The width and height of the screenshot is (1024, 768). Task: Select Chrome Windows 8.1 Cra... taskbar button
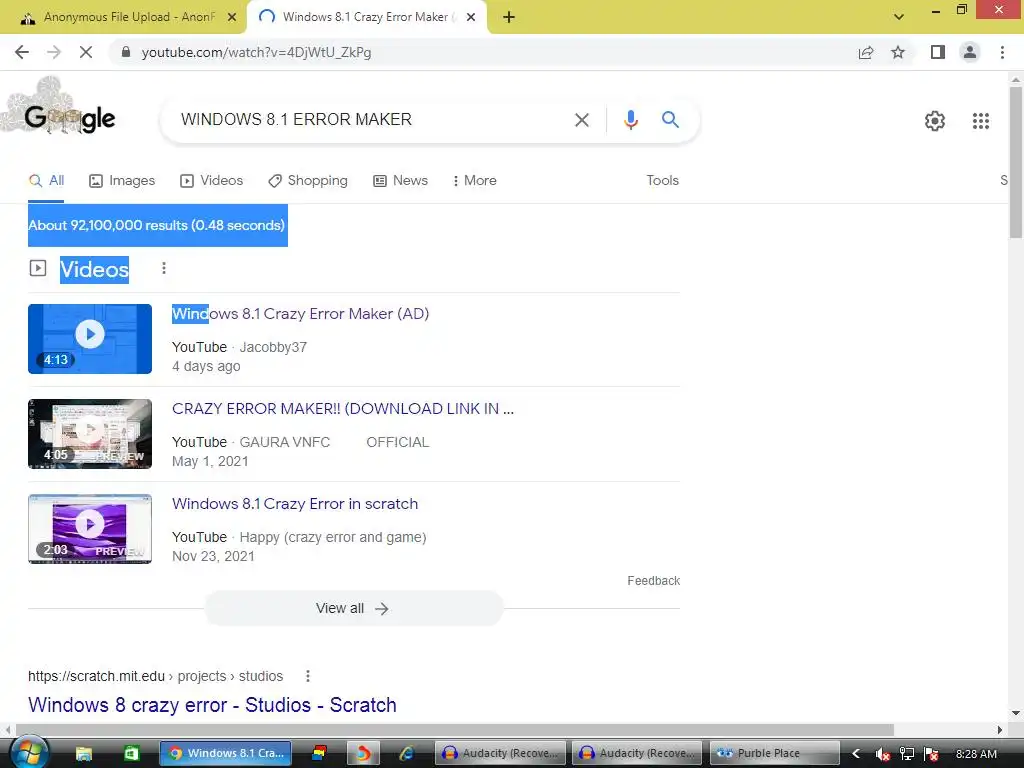(x=225, y=754)
